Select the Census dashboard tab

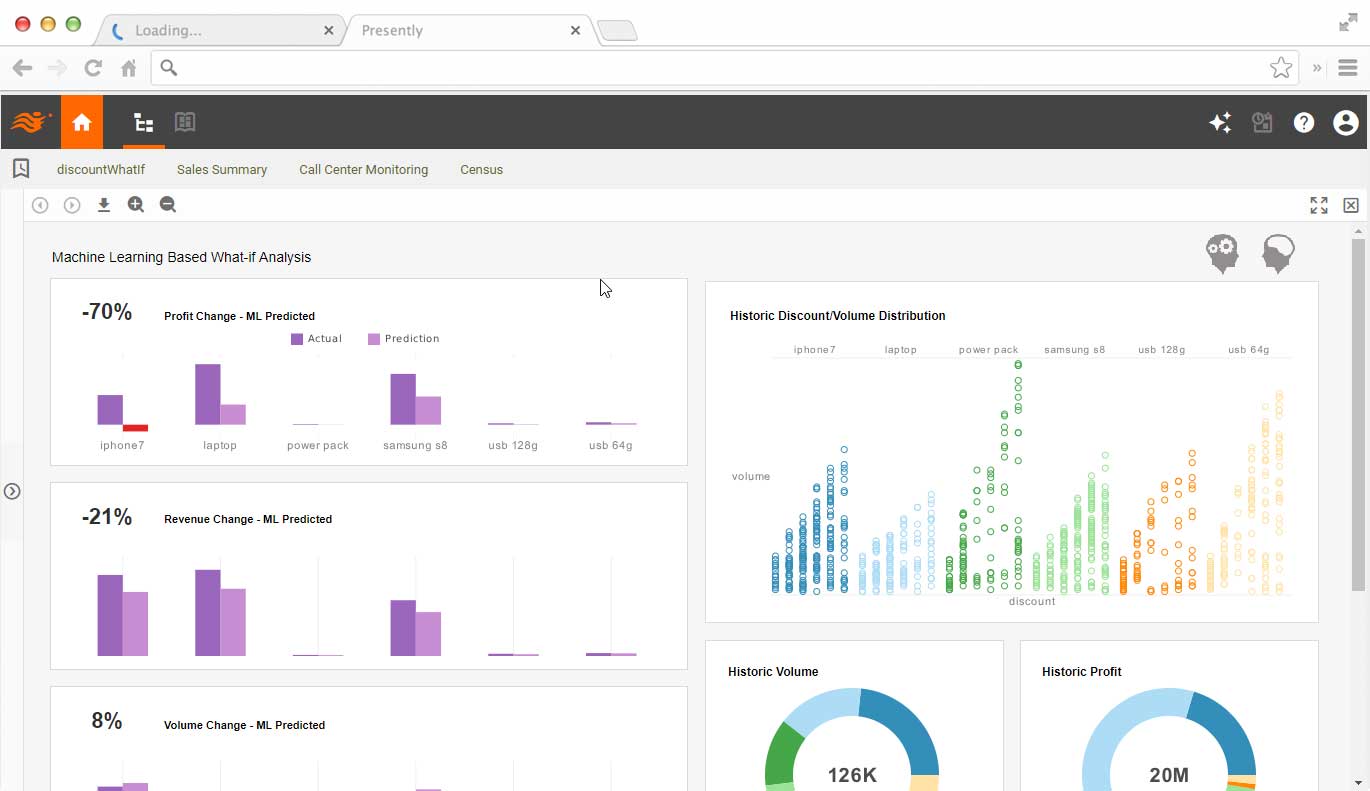[481, 169]
